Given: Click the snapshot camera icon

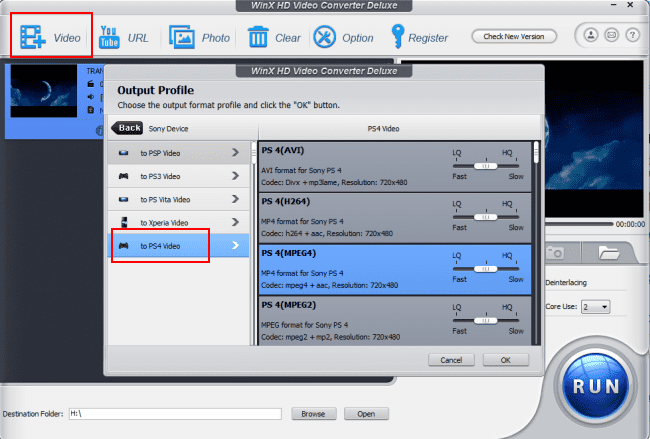Looking at the screenshot, I should pos(555,252).
